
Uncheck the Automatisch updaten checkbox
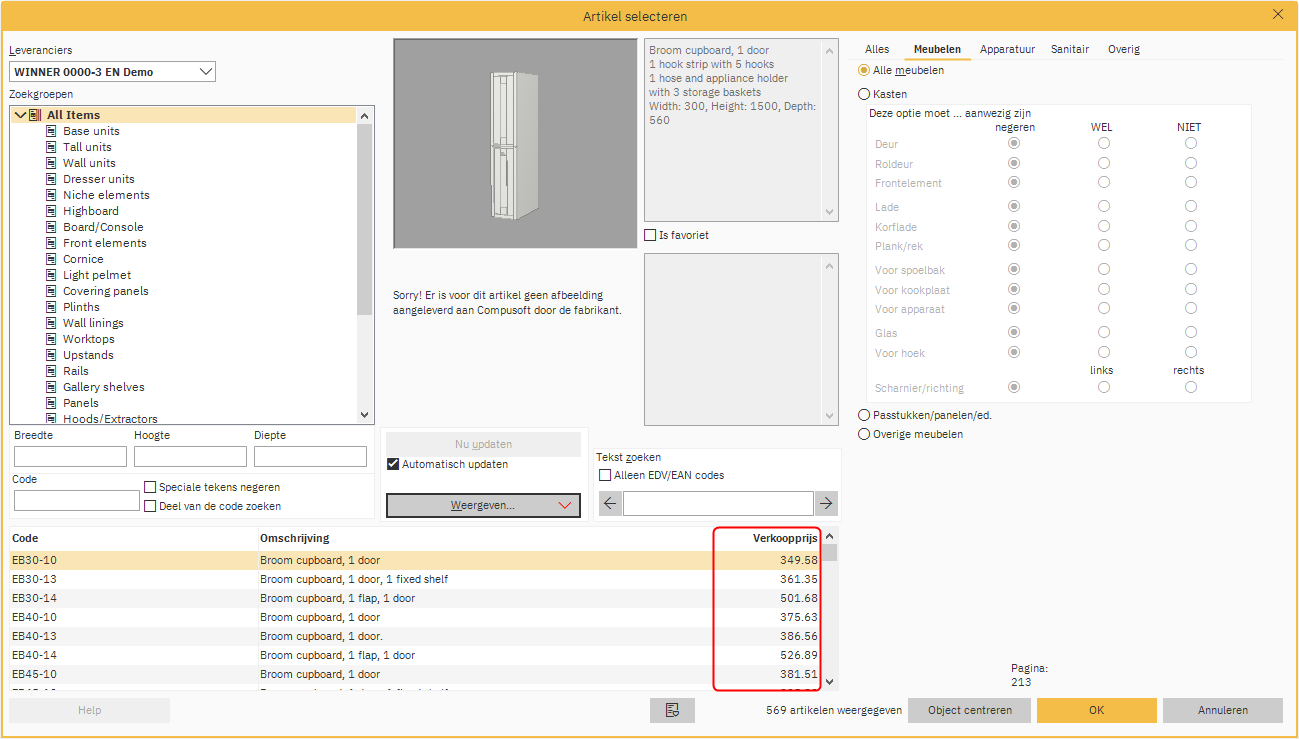[393, 463]
